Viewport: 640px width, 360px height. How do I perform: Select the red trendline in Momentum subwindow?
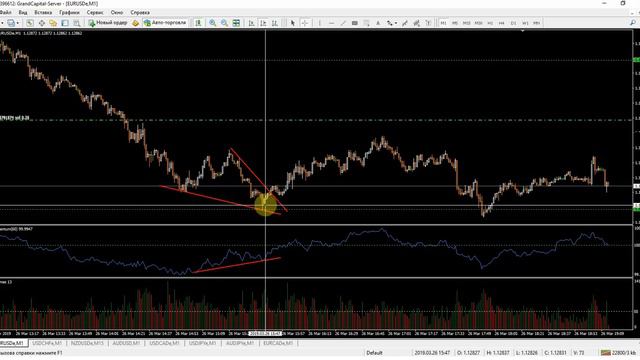coord(237,265)
